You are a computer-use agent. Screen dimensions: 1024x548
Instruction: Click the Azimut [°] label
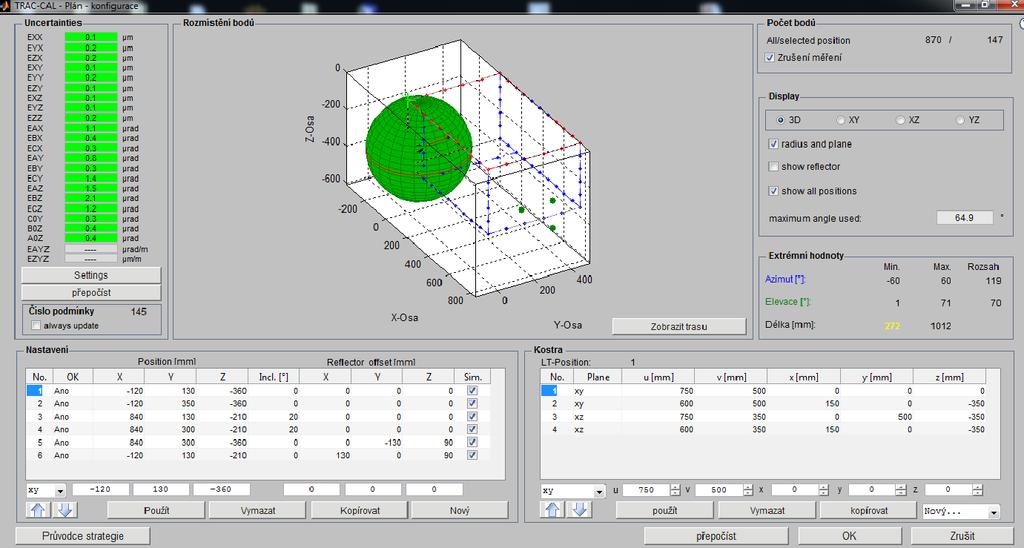point(785,280)
